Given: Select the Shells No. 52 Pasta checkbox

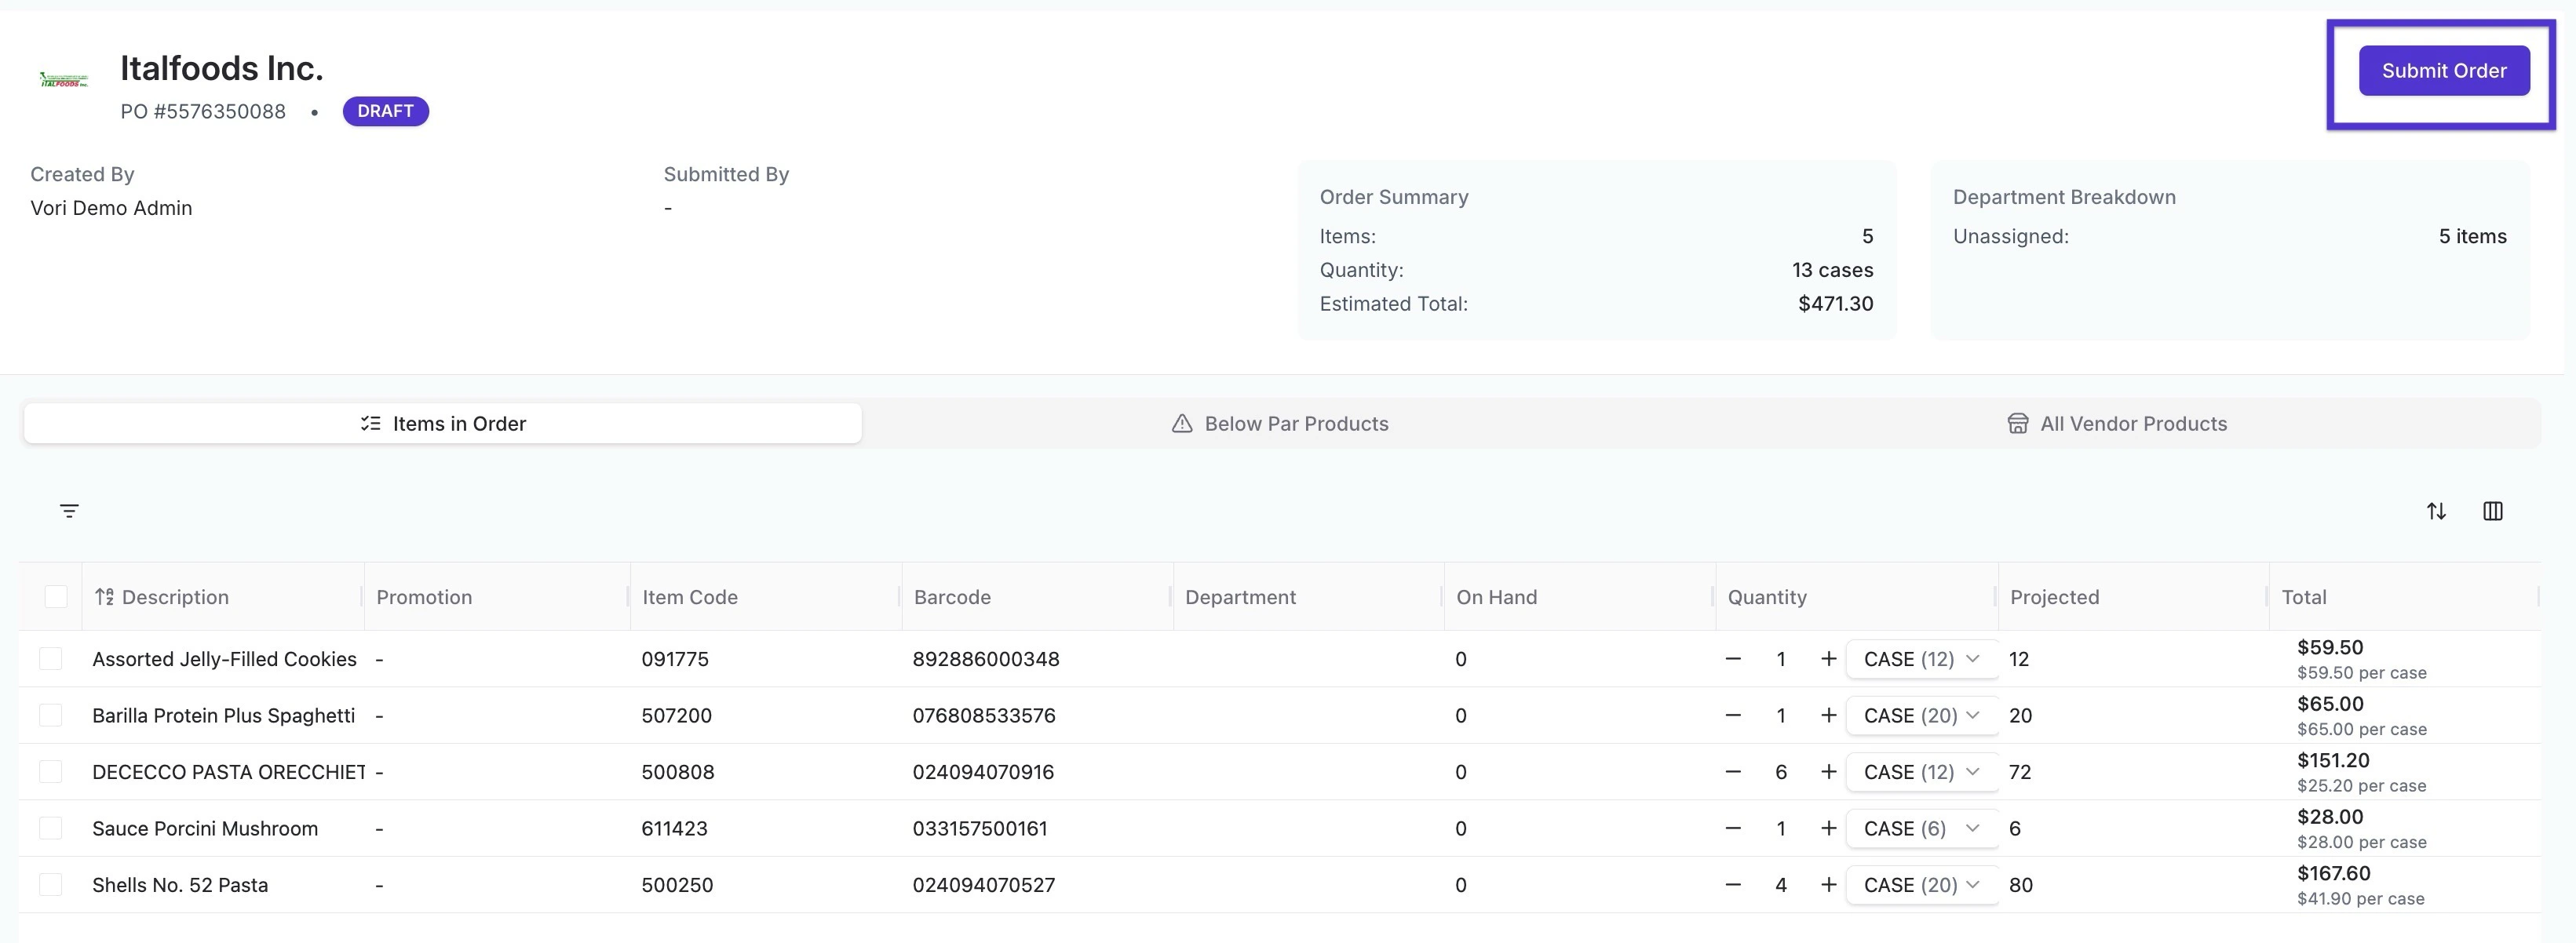Looking at the screenshot, I should (51, 885).
